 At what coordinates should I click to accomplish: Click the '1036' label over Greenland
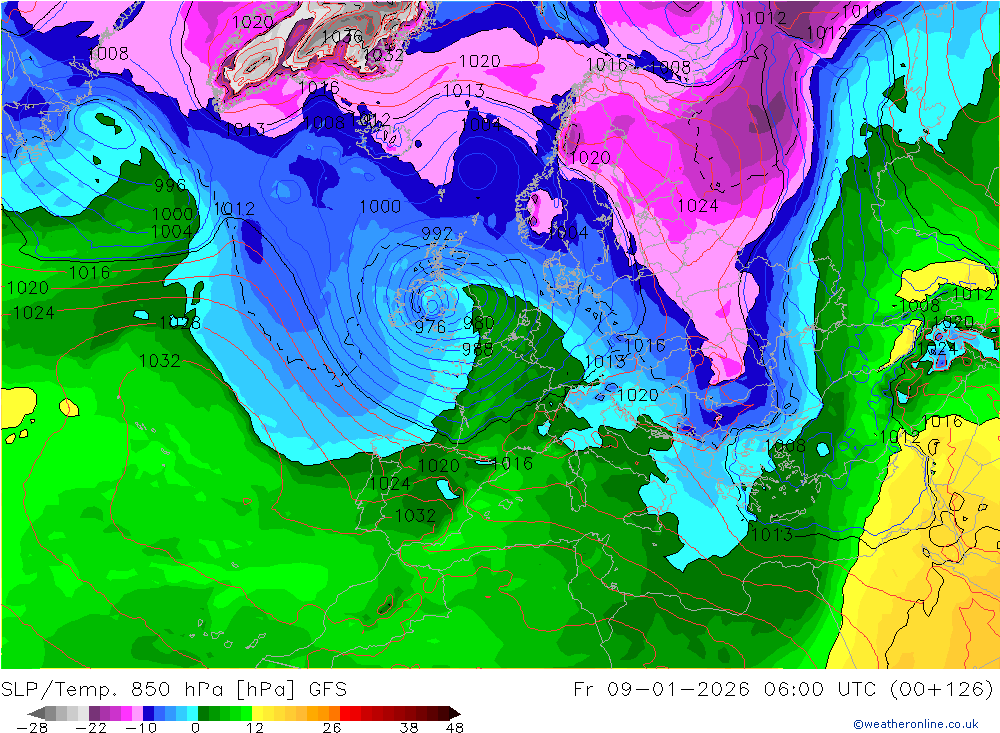click(x=342, y=36)
